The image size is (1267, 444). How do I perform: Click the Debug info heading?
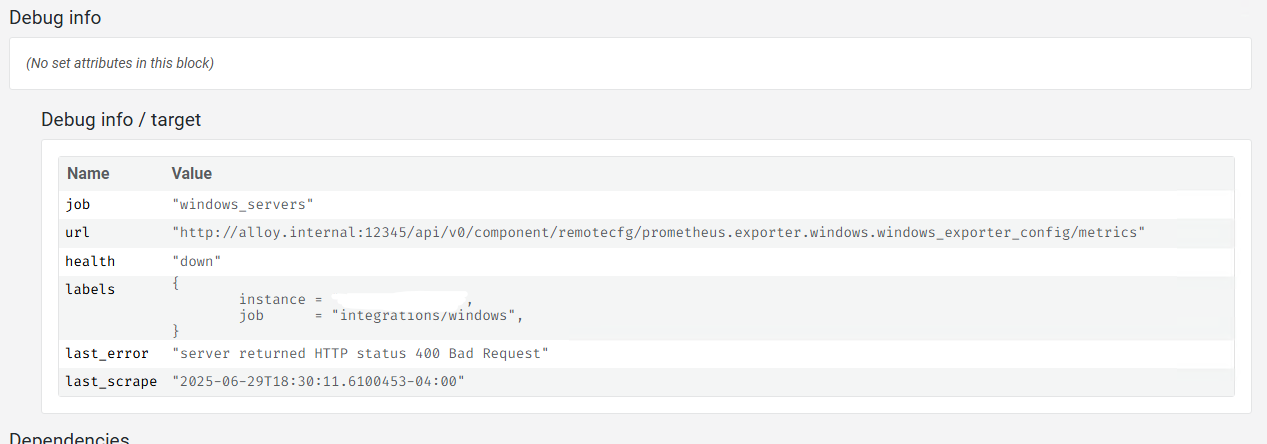tap(55, 17)
